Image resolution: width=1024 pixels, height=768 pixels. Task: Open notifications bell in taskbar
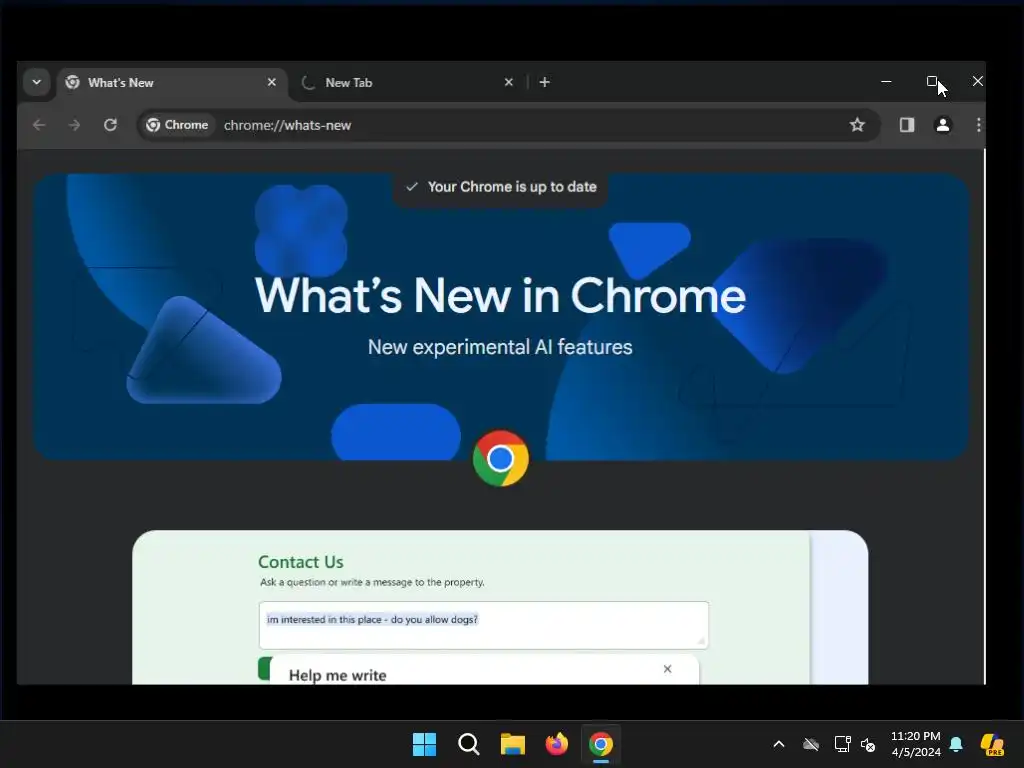click(x=956, y=744)
